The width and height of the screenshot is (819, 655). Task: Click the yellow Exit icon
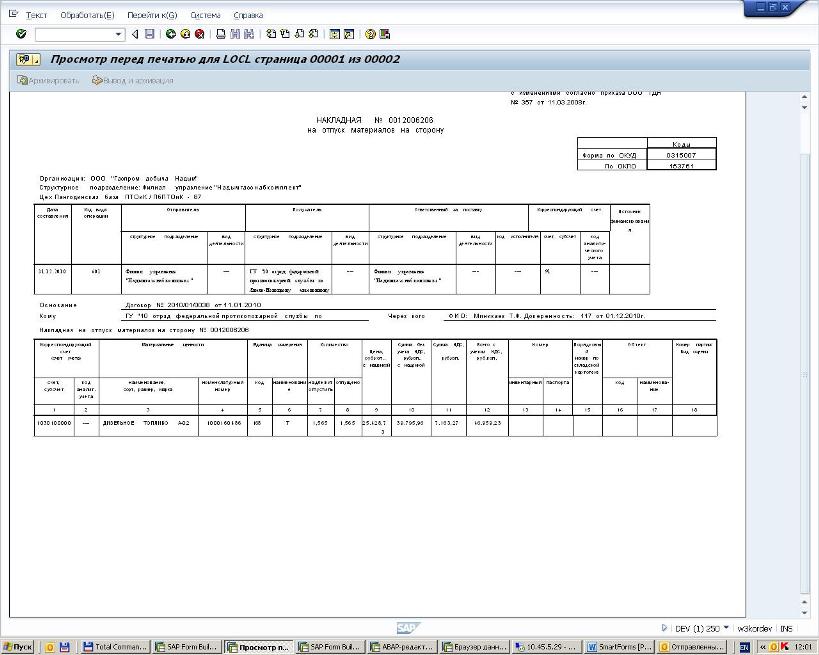tap(185, 34)
